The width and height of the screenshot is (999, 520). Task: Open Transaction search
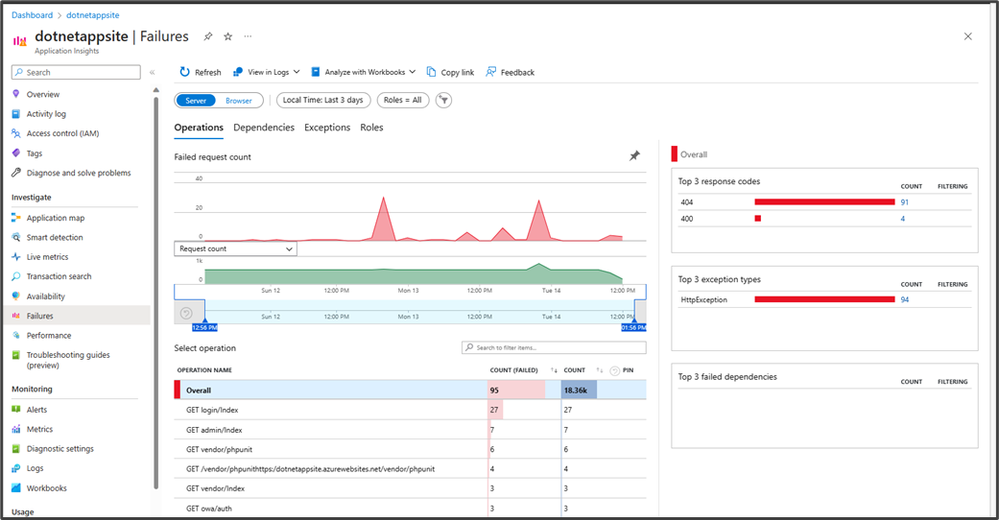coord(59,277)
